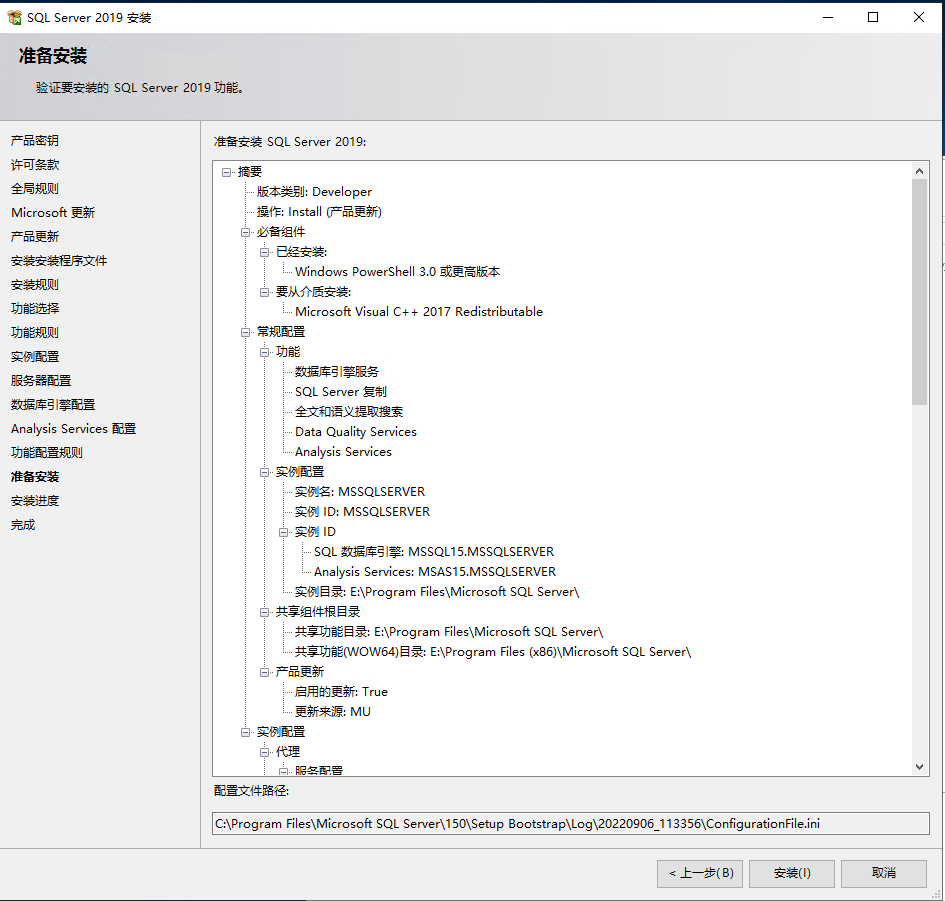Select 产品更新 step in sidebar
This screenshot has width=945, height=901.
[34, 237]
